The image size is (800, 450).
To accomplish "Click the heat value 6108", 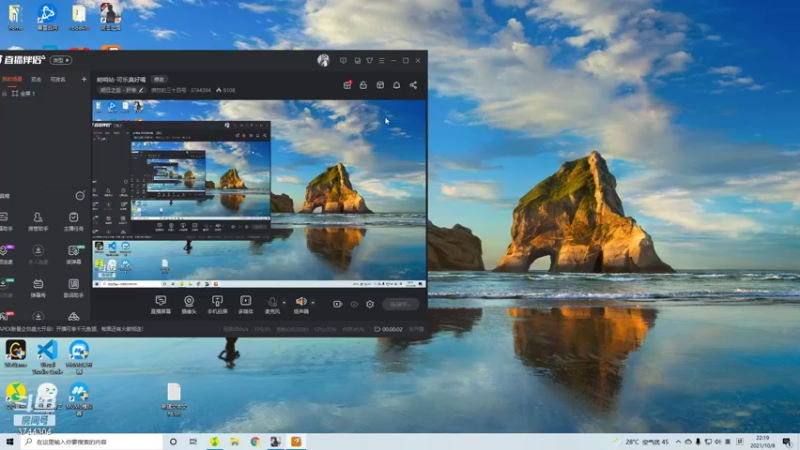I will click(226, 90).
